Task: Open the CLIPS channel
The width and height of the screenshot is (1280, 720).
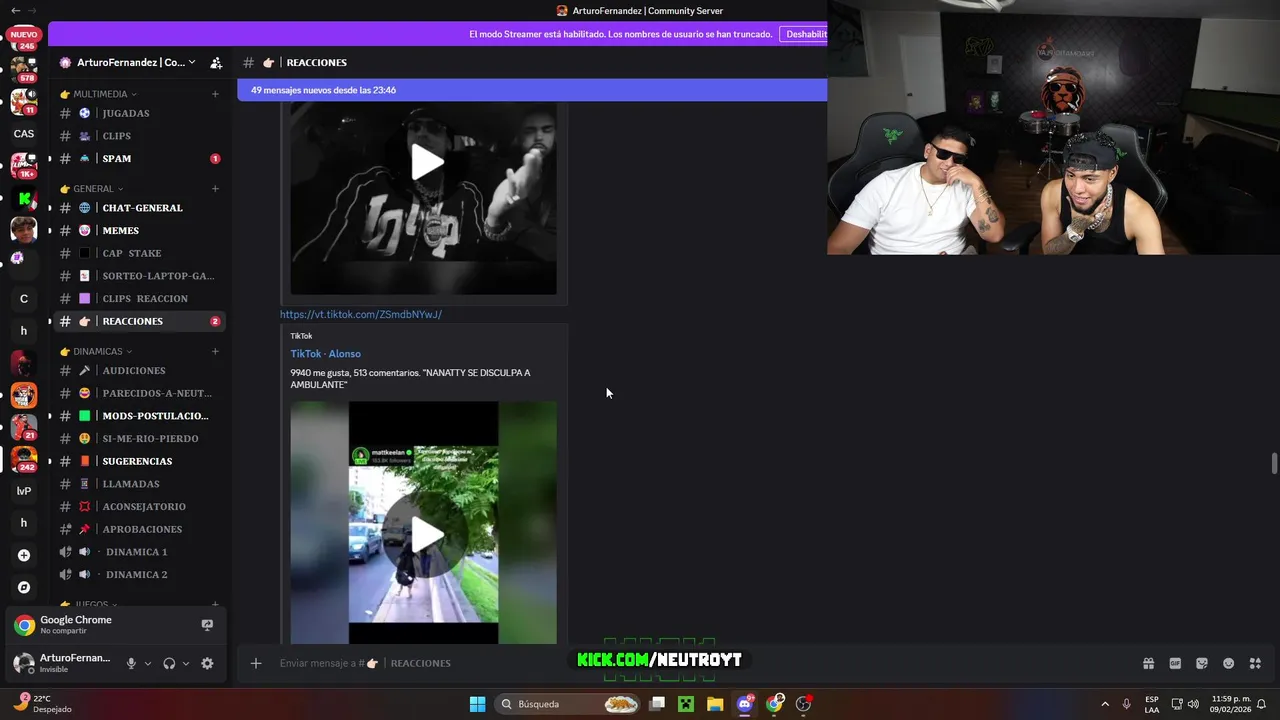Action: pos(139,136)
